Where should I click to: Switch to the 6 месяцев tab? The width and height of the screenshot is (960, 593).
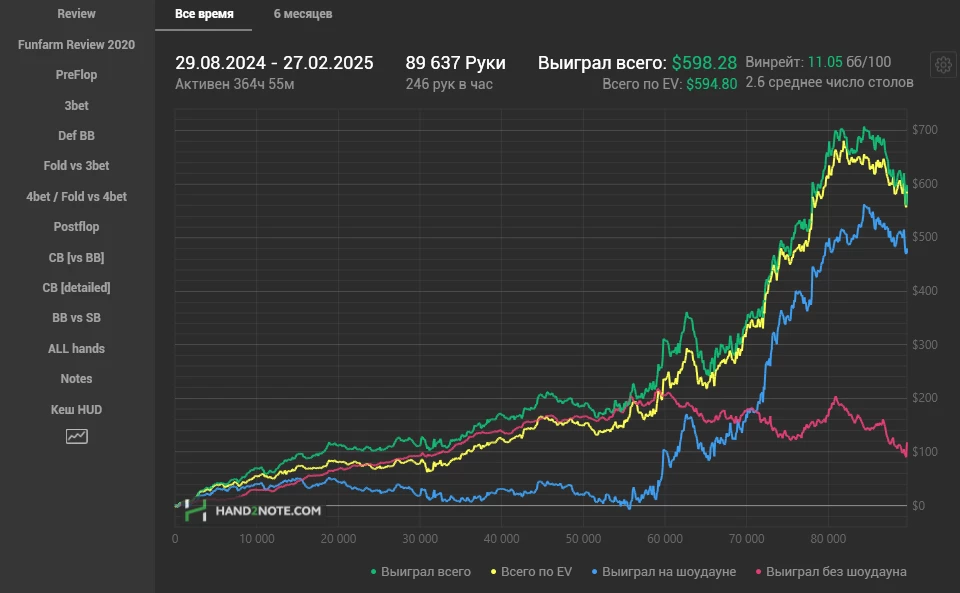coord(303,14)
